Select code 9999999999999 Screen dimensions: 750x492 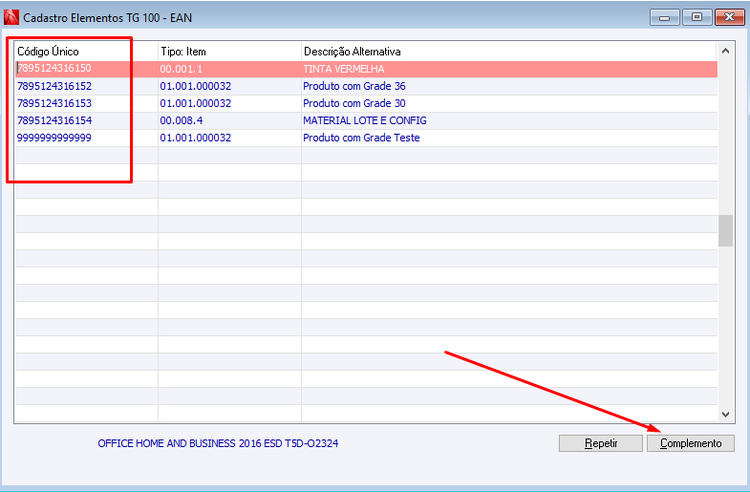(54, 138)
